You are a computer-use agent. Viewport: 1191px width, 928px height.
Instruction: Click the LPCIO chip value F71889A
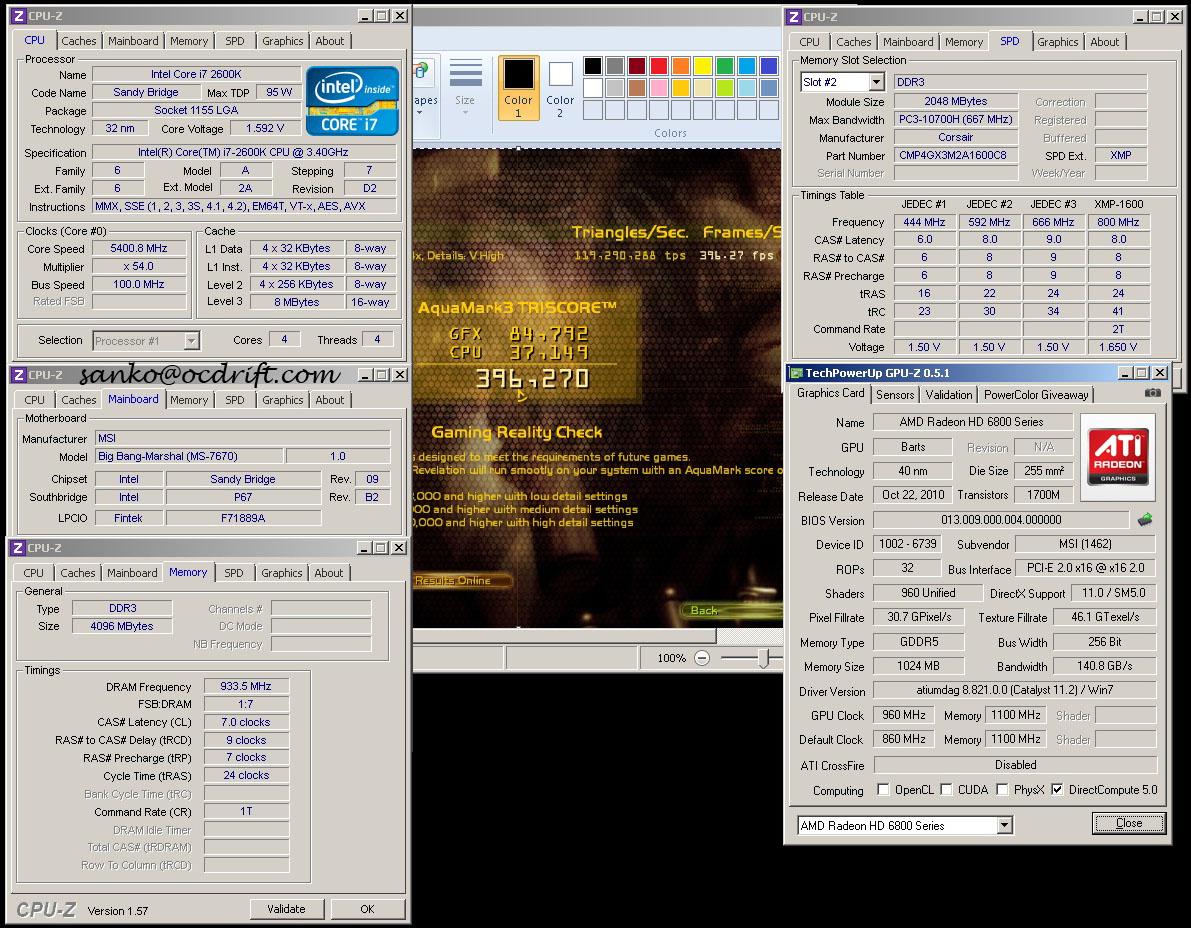243,518
